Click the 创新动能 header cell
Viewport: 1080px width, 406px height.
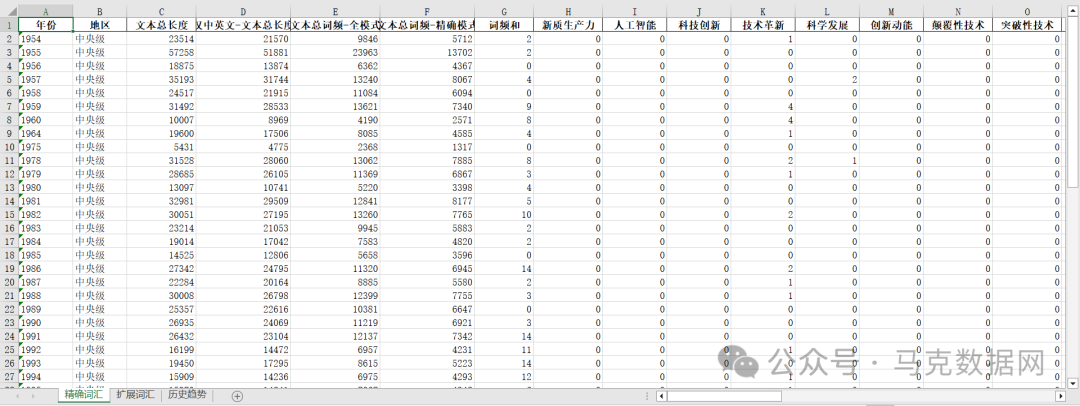point(891,25)
